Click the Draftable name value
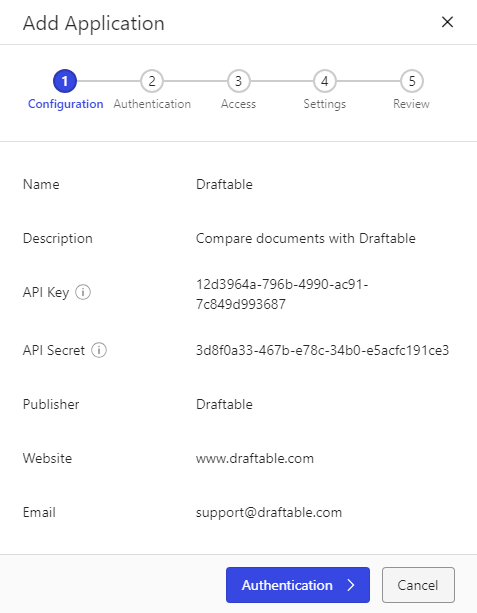This screenshot has height=613, width=477. [224, 184]
